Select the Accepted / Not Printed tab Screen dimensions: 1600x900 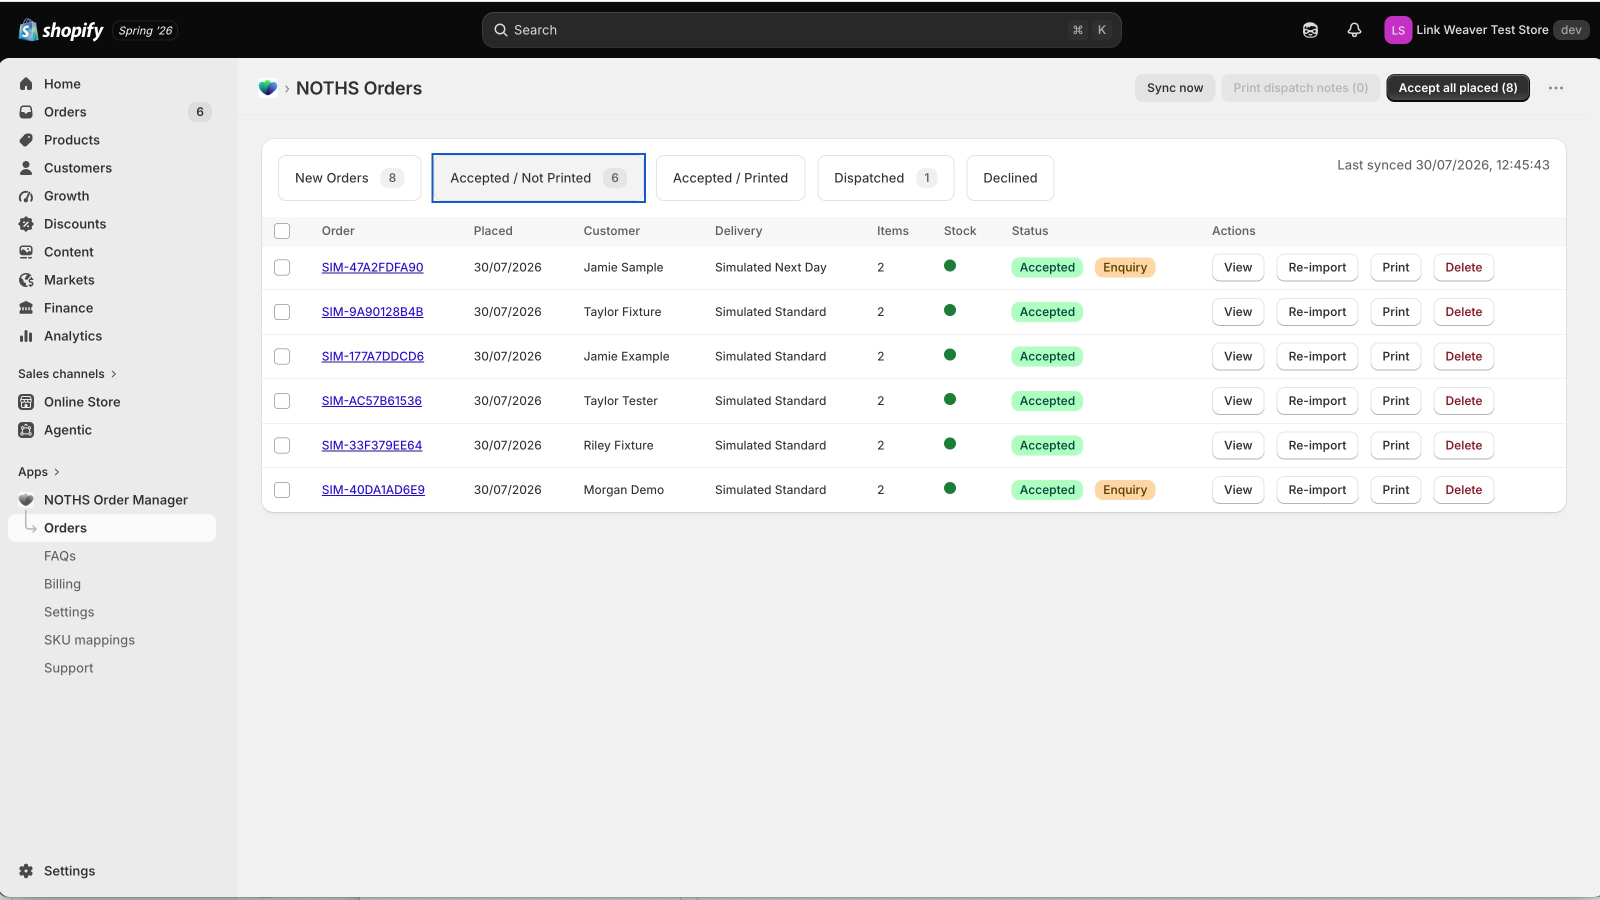[538, 178]
